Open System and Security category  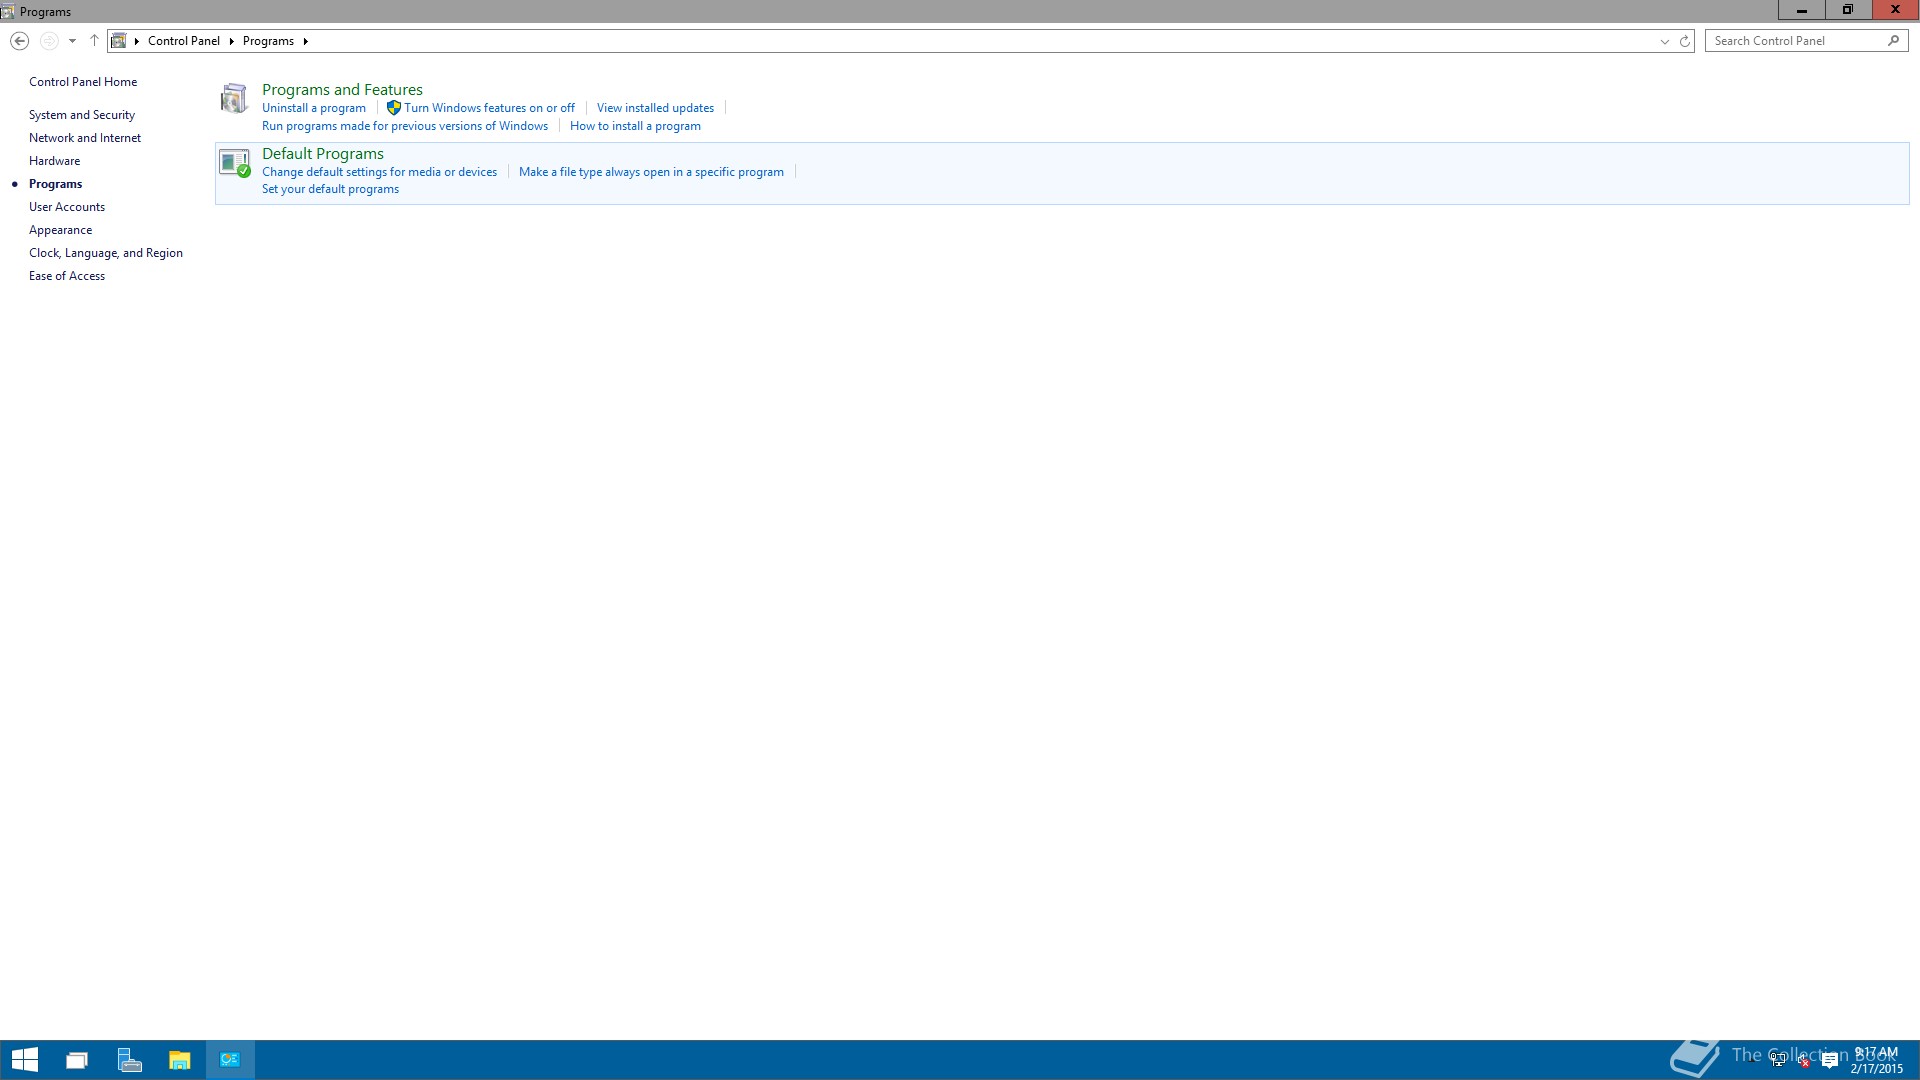point(82,115)
